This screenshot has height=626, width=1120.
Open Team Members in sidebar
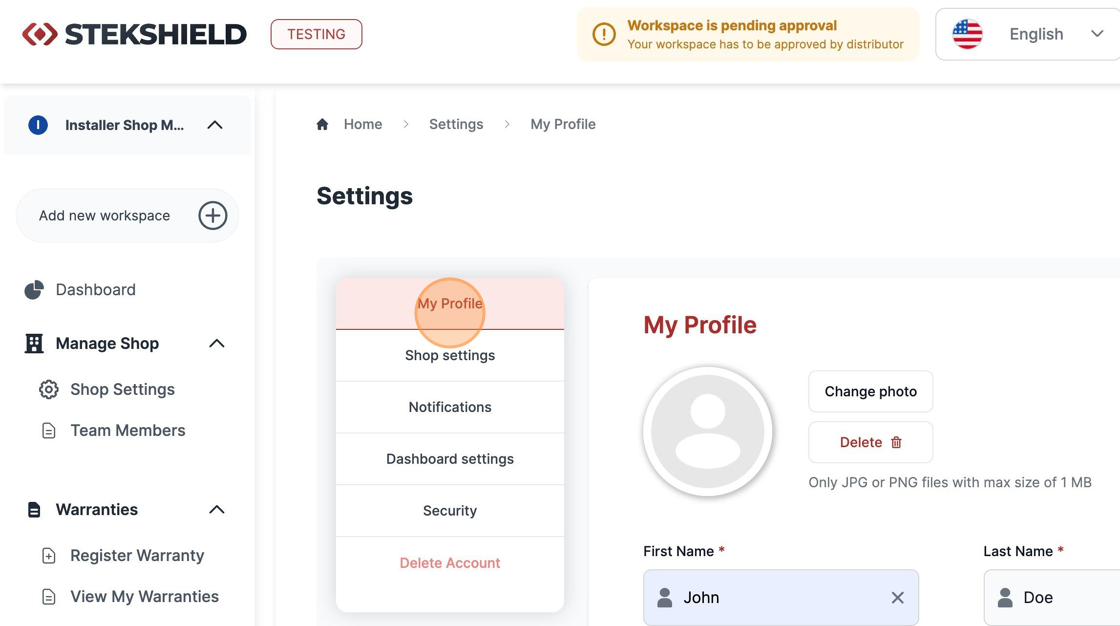128,431
